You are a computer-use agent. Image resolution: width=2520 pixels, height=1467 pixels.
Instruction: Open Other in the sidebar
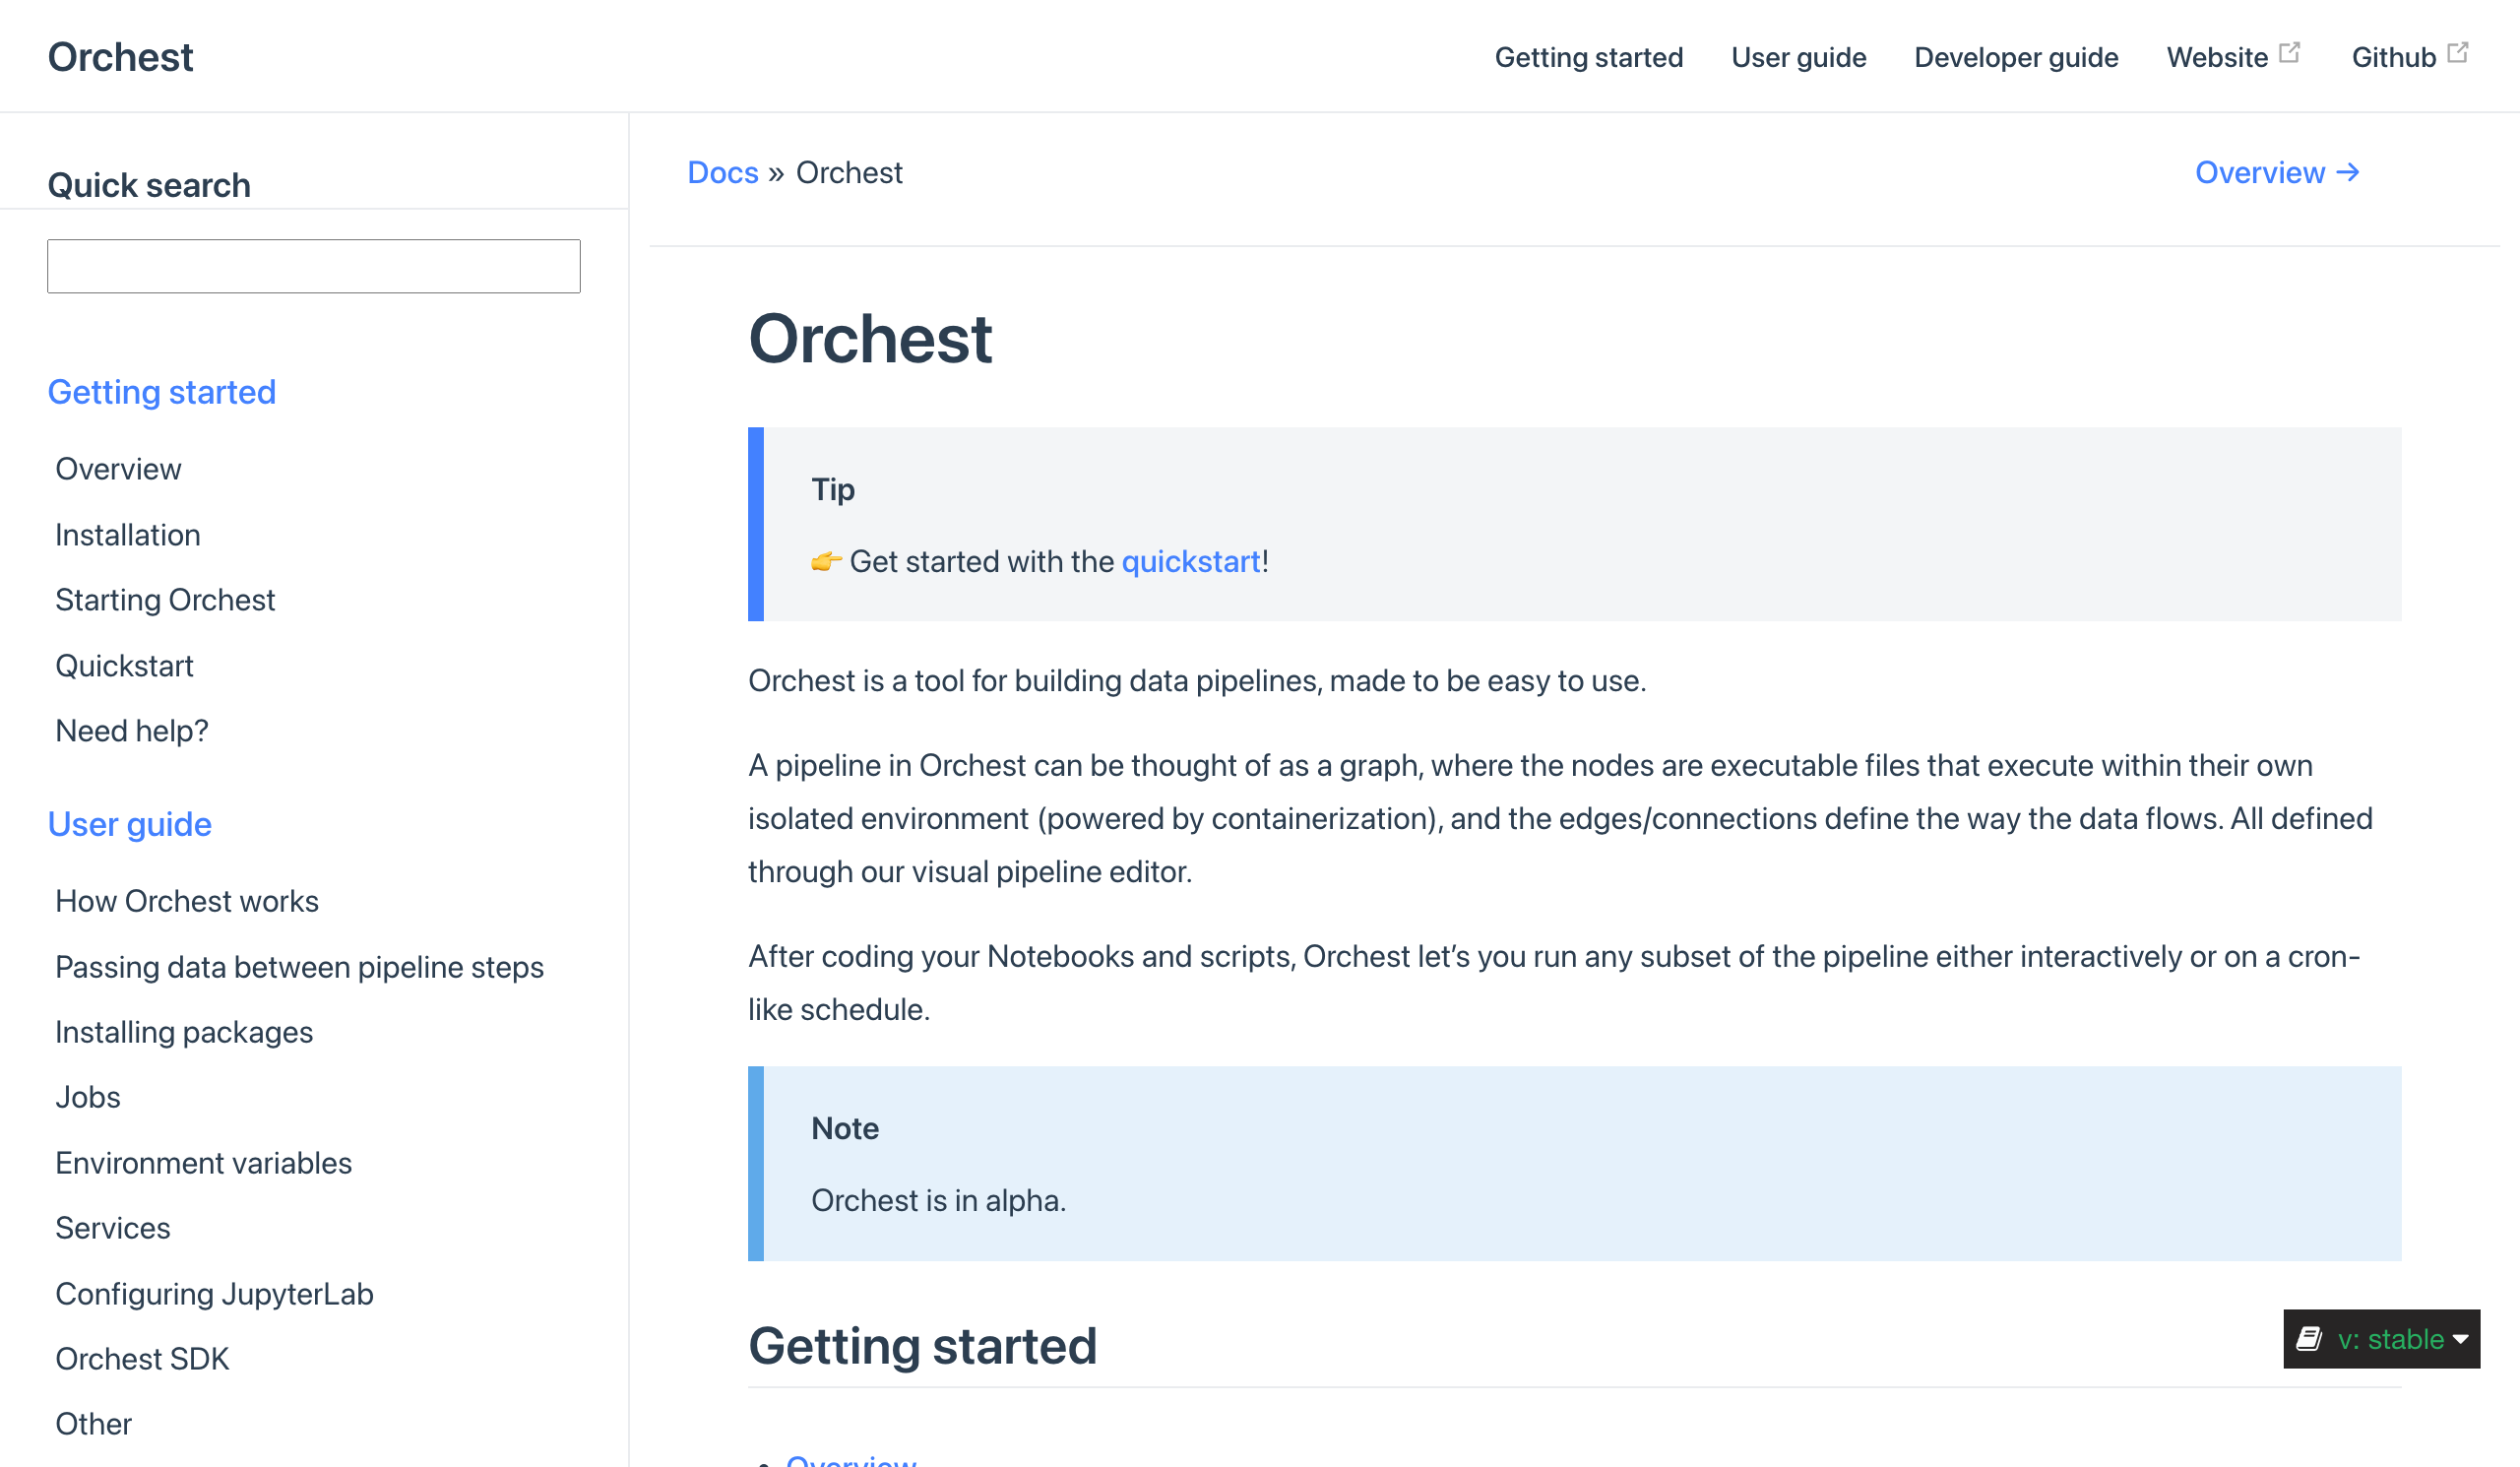coord(93,1424)
